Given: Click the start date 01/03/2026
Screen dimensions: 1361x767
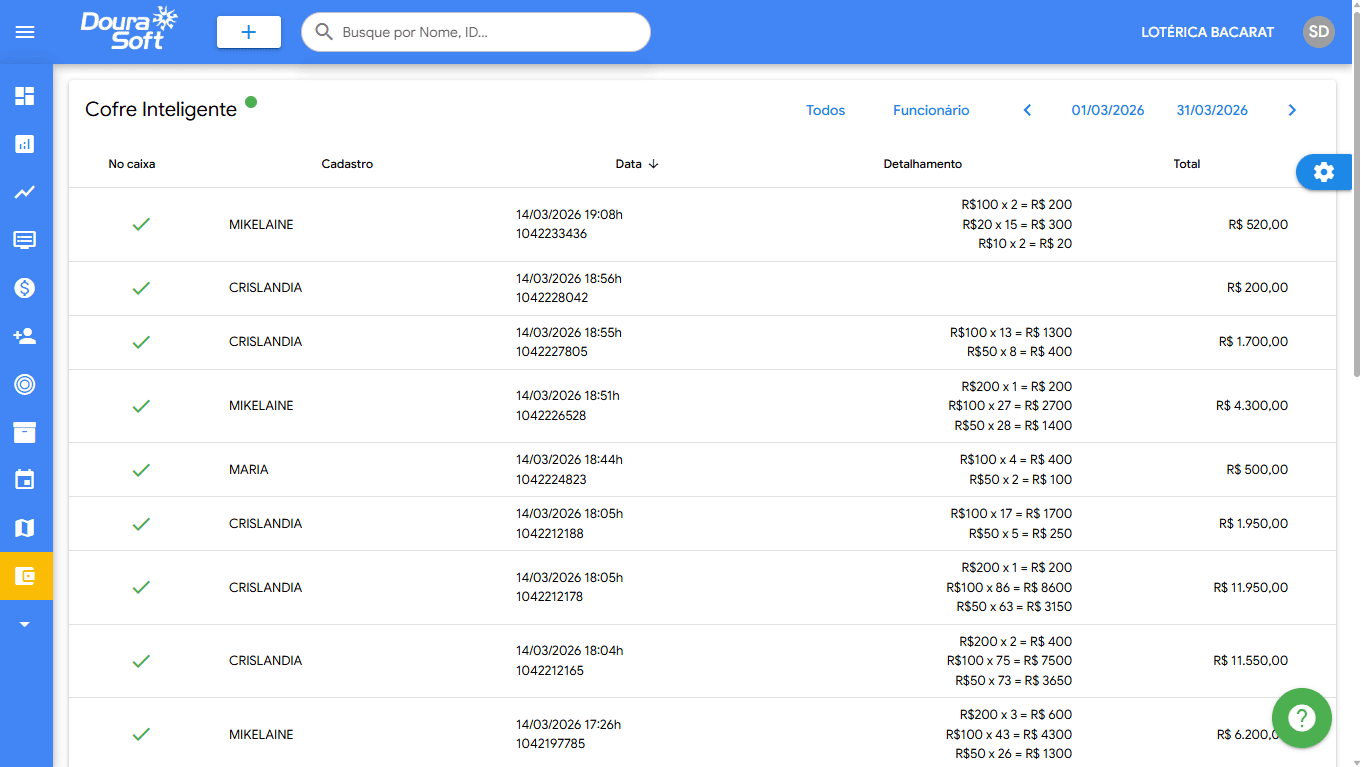Looking at the screenshot, I should point(1107,111).
